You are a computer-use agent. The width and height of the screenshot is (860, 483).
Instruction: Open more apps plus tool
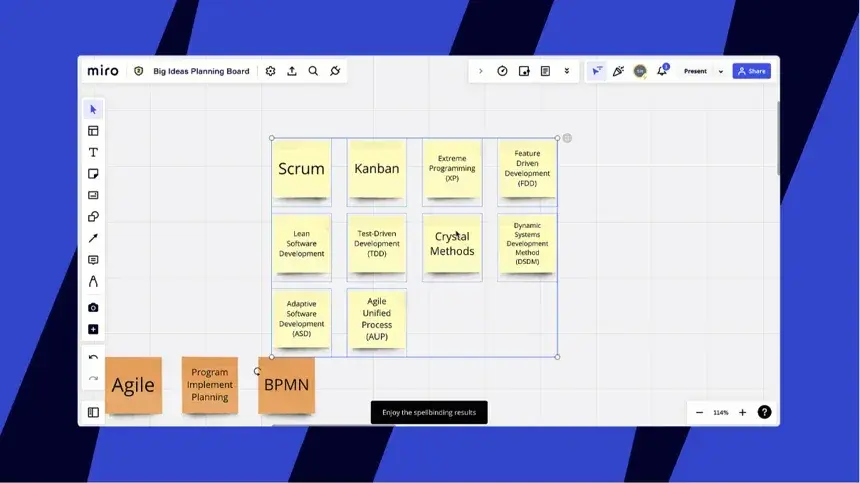(x=93, y=329)
